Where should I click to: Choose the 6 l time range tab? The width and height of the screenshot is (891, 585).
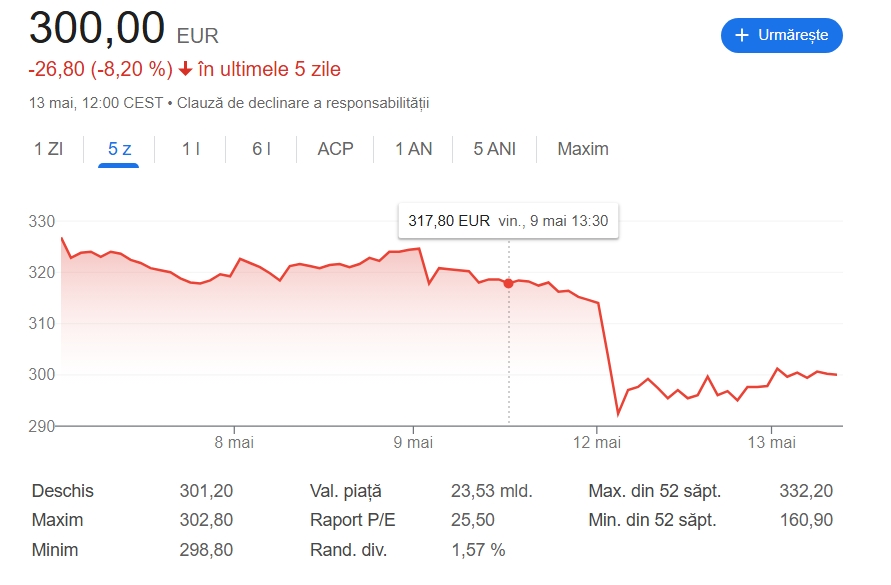[261, 149]
